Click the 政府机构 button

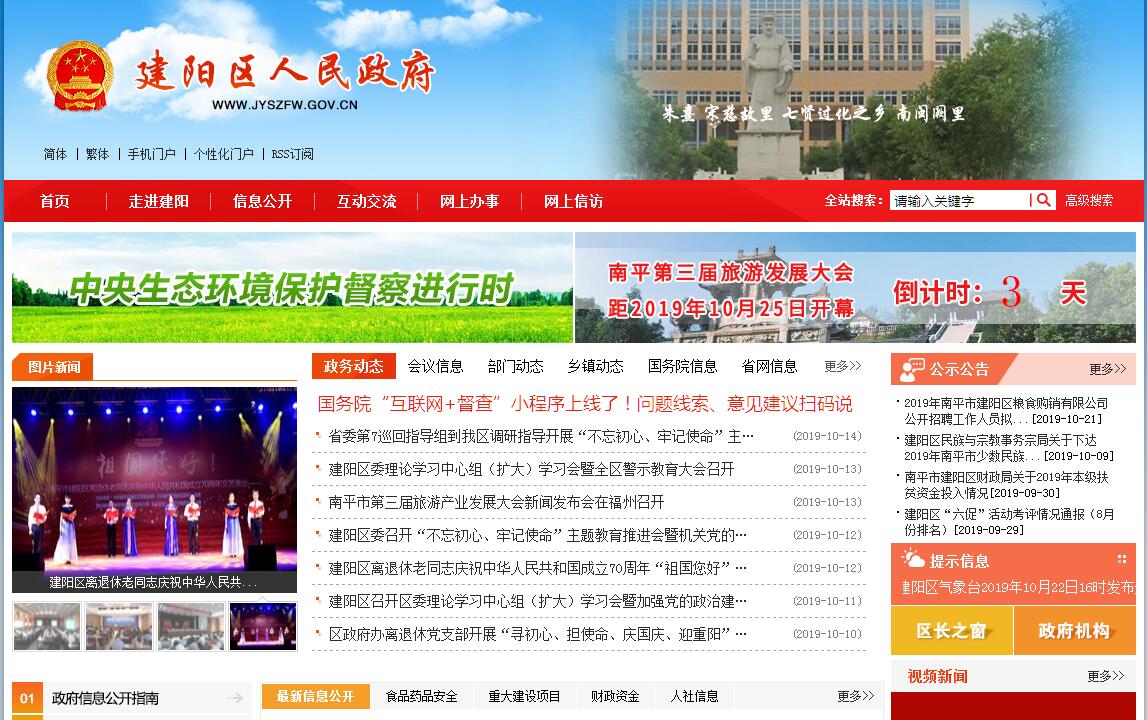[x=1074, y=630]
